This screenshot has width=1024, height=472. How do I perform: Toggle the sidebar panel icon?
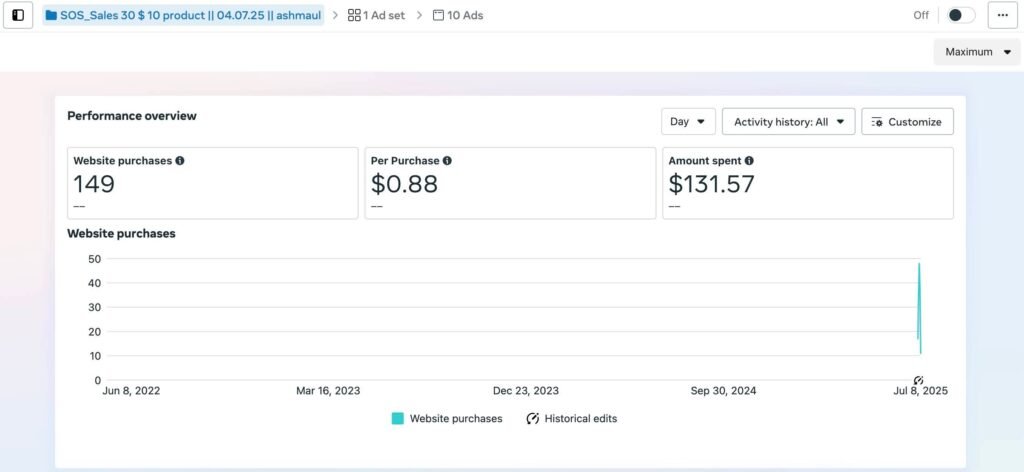click(x=18, y=15)
